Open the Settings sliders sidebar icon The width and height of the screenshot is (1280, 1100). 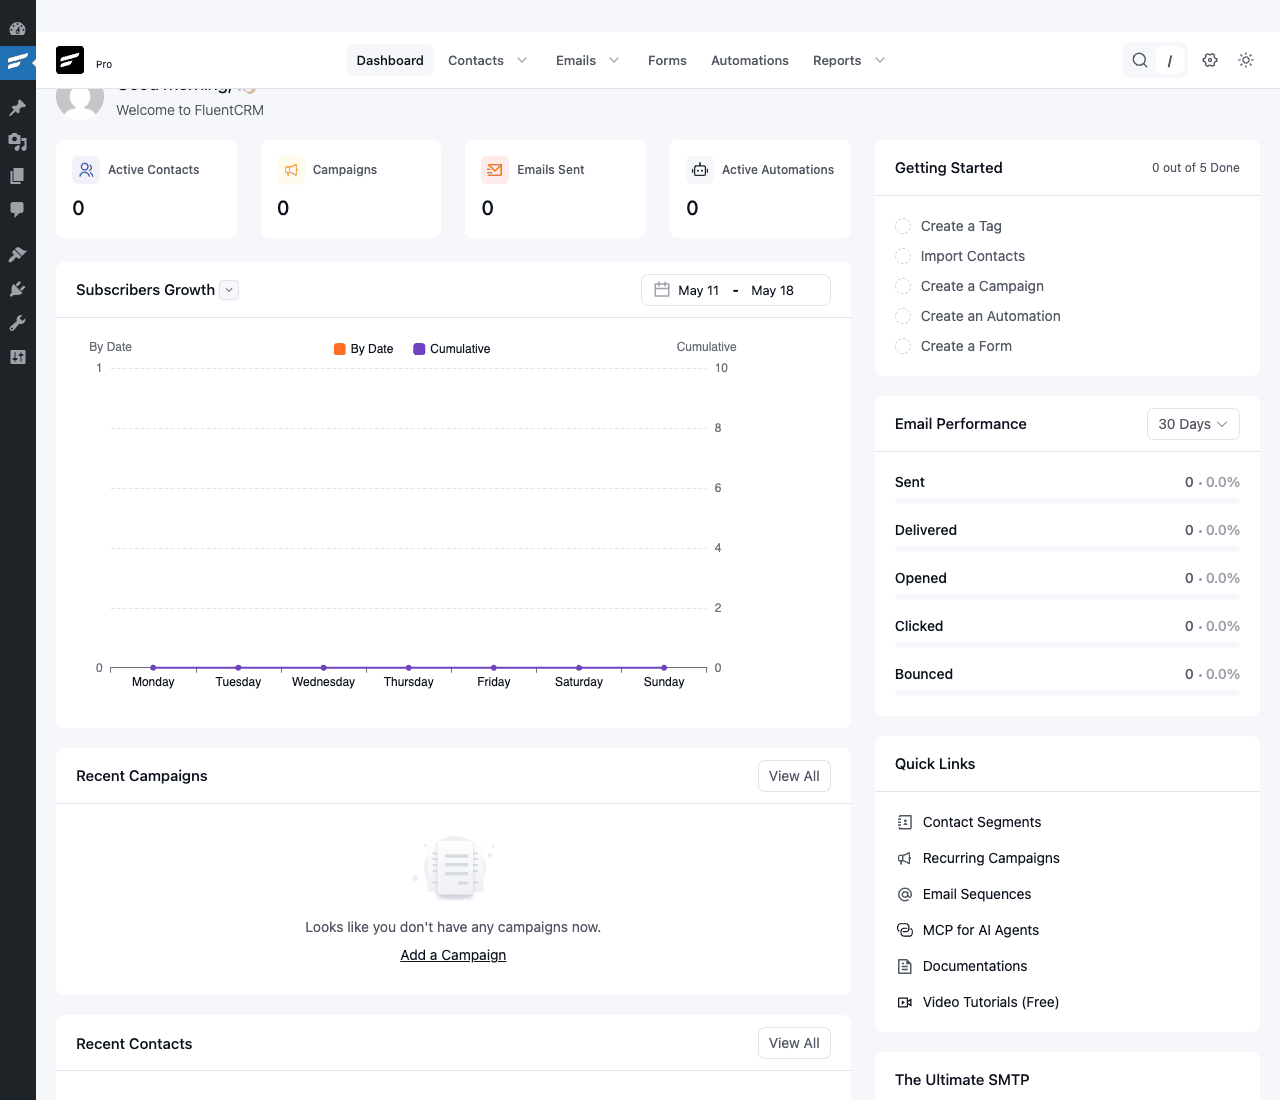(17, 357)
